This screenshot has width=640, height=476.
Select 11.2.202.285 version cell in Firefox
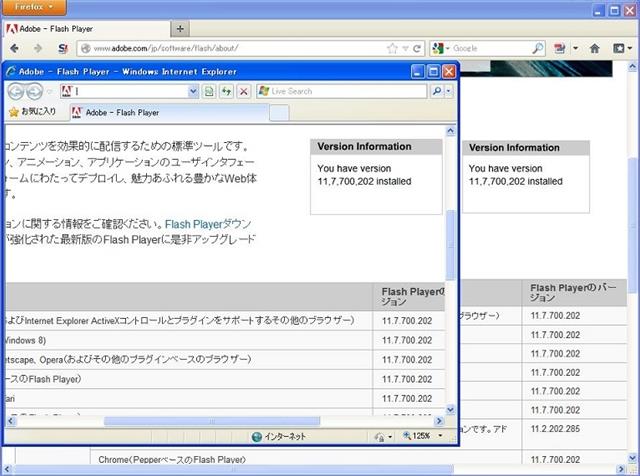coord(555,429)
